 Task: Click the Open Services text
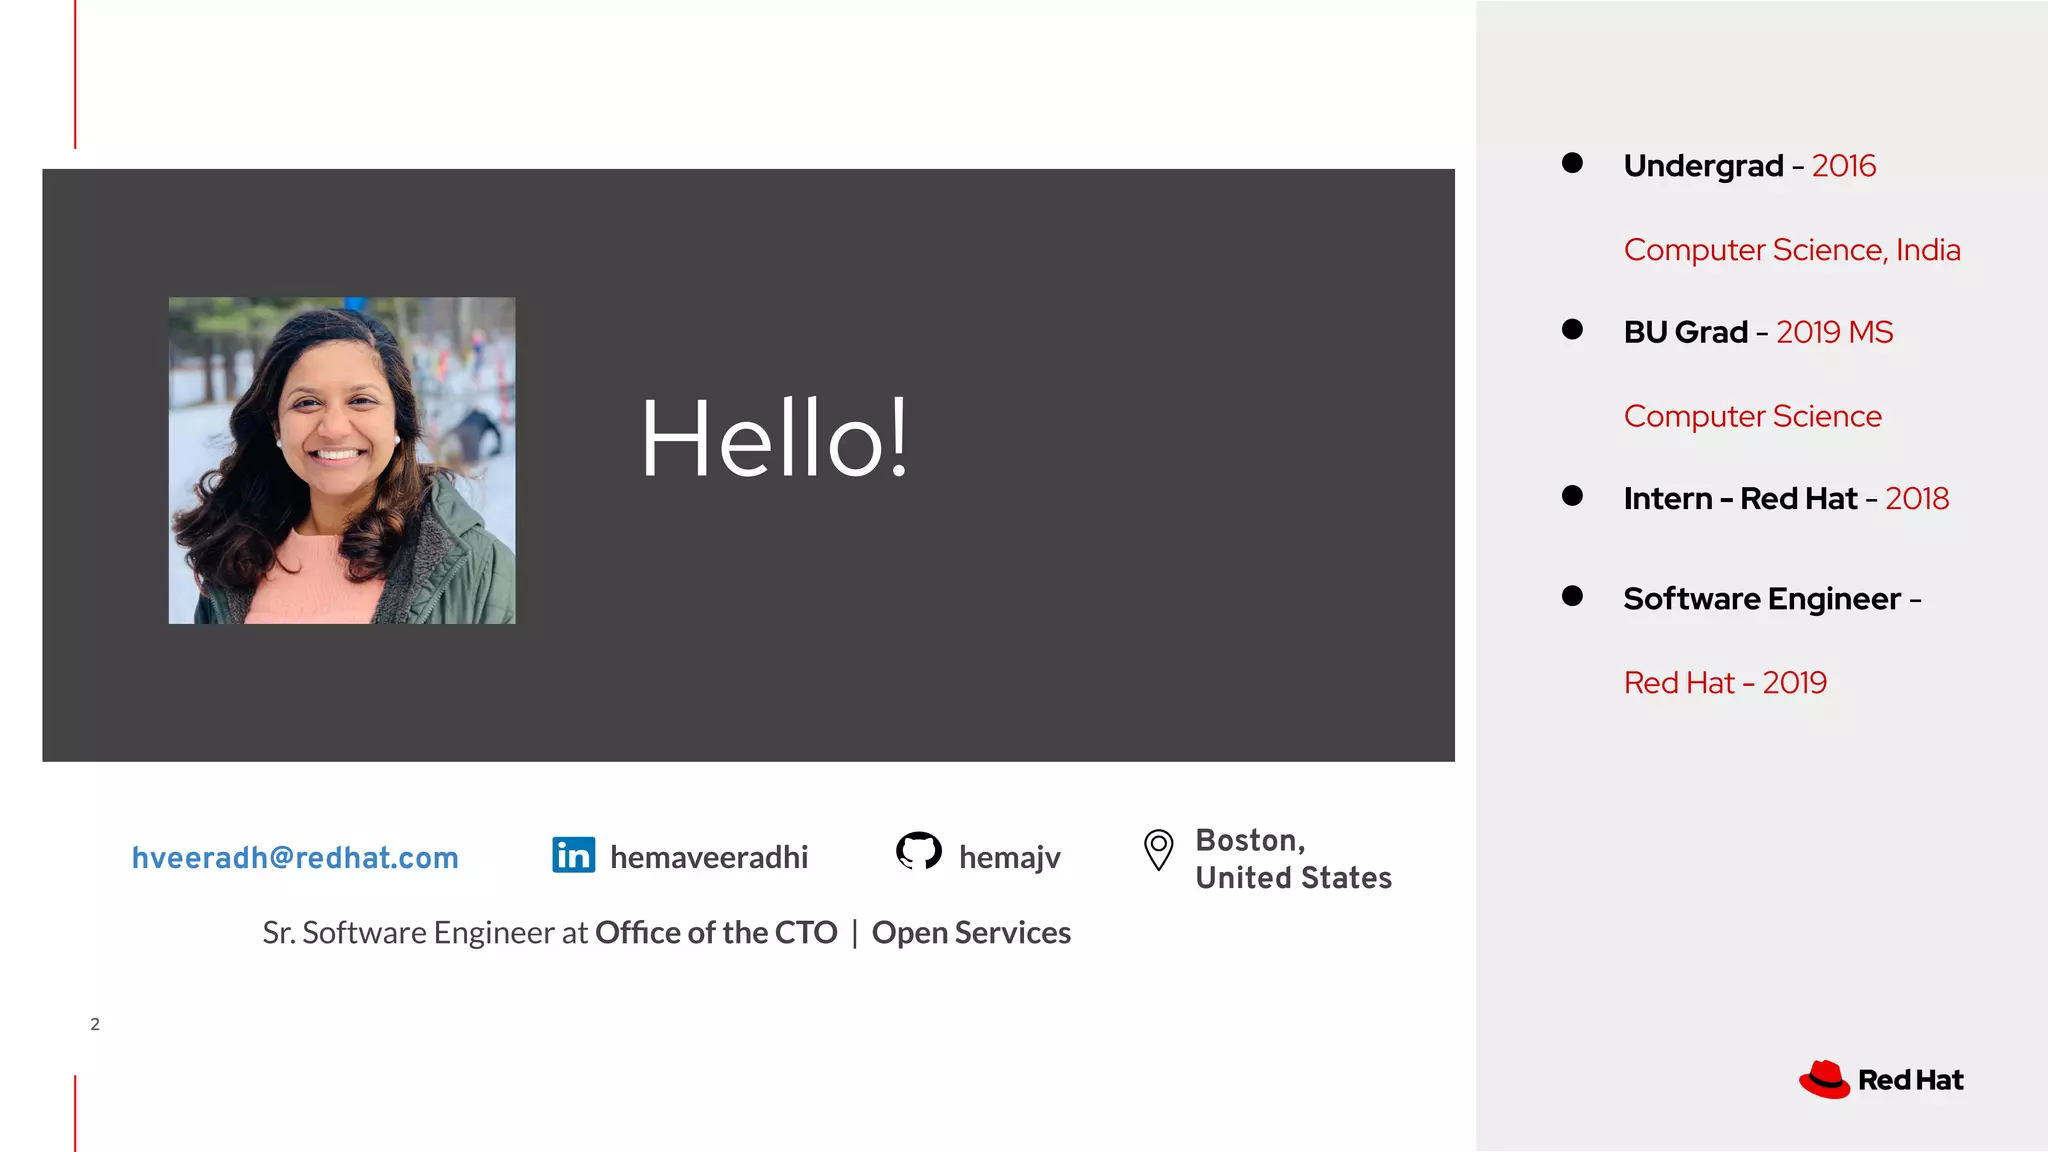pyautogui.click(x=971, y=933)
